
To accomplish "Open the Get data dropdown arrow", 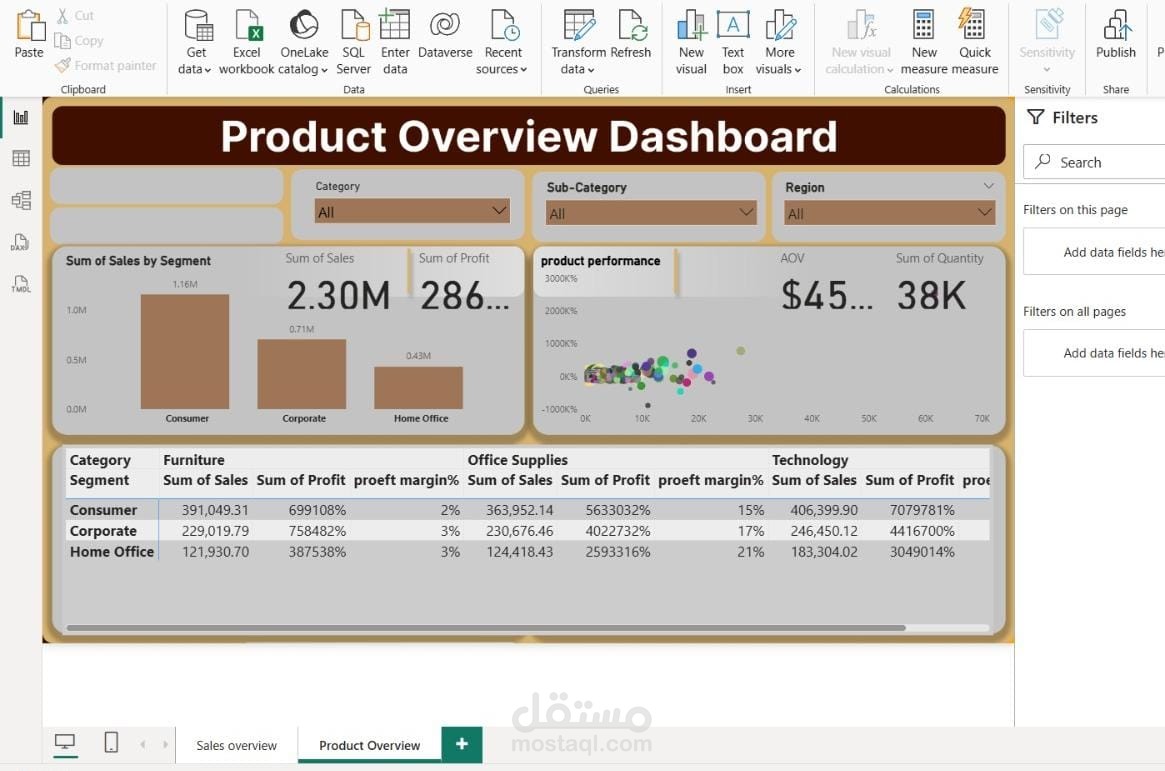I will click(207, 70).
